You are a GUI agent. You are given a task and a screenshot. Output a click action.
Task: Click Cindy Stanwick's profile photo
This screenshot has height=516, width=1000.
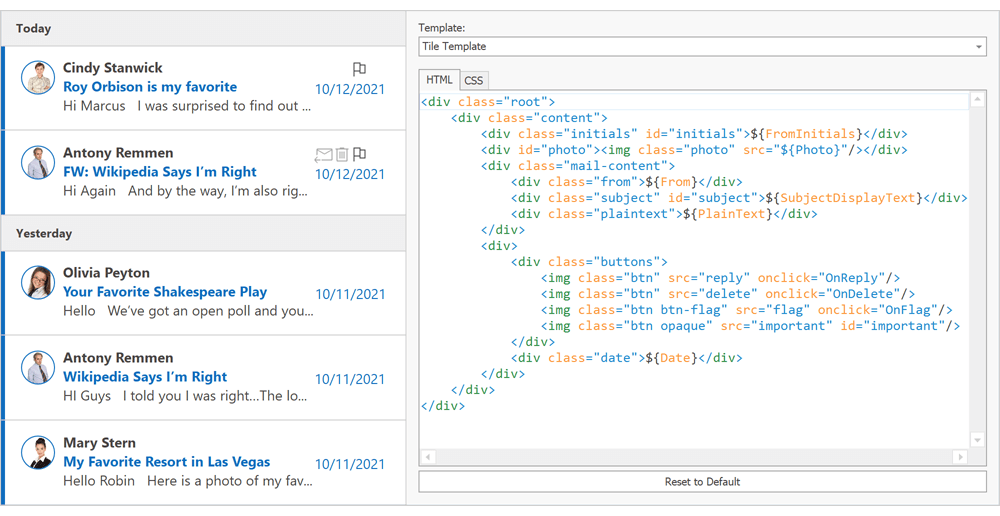click(38, 77)
